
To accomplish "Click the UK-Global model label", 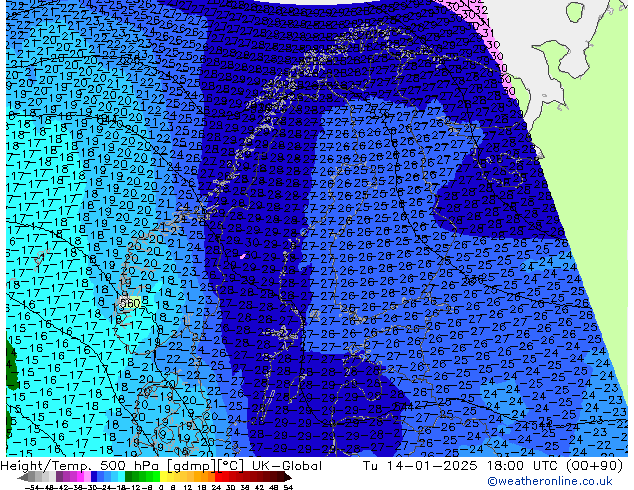I will coord(287,466).
